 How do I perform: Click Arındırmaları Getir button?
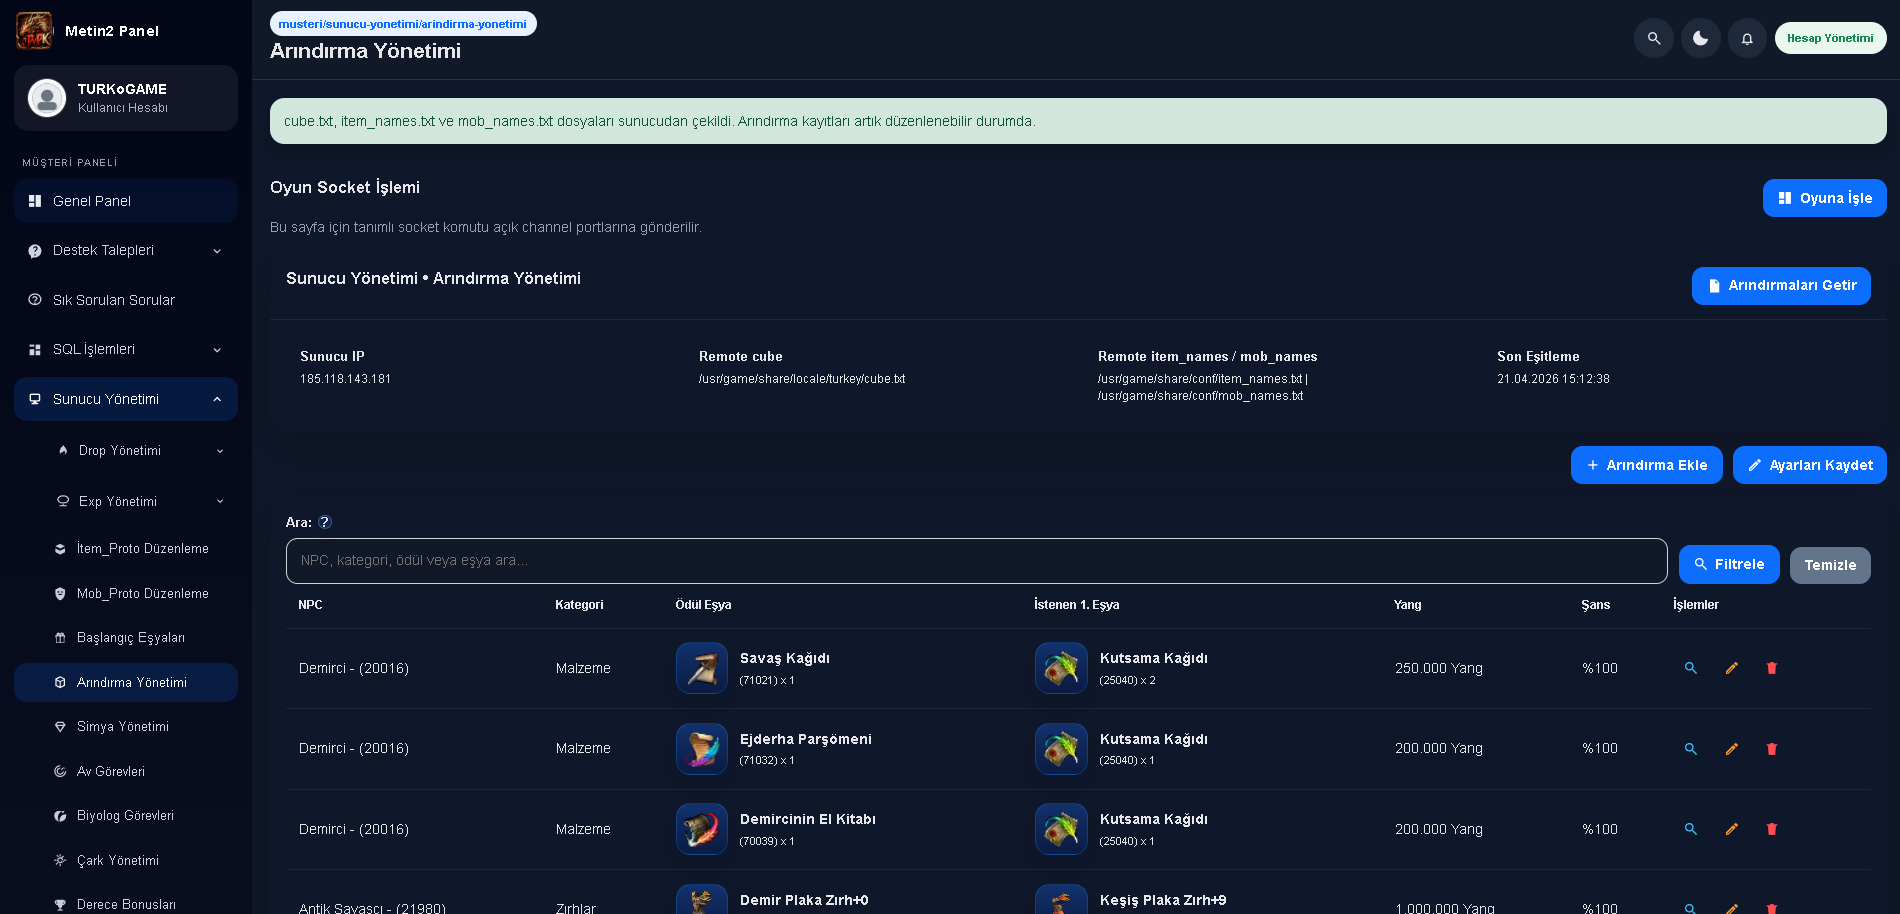tap(1781, 286)
